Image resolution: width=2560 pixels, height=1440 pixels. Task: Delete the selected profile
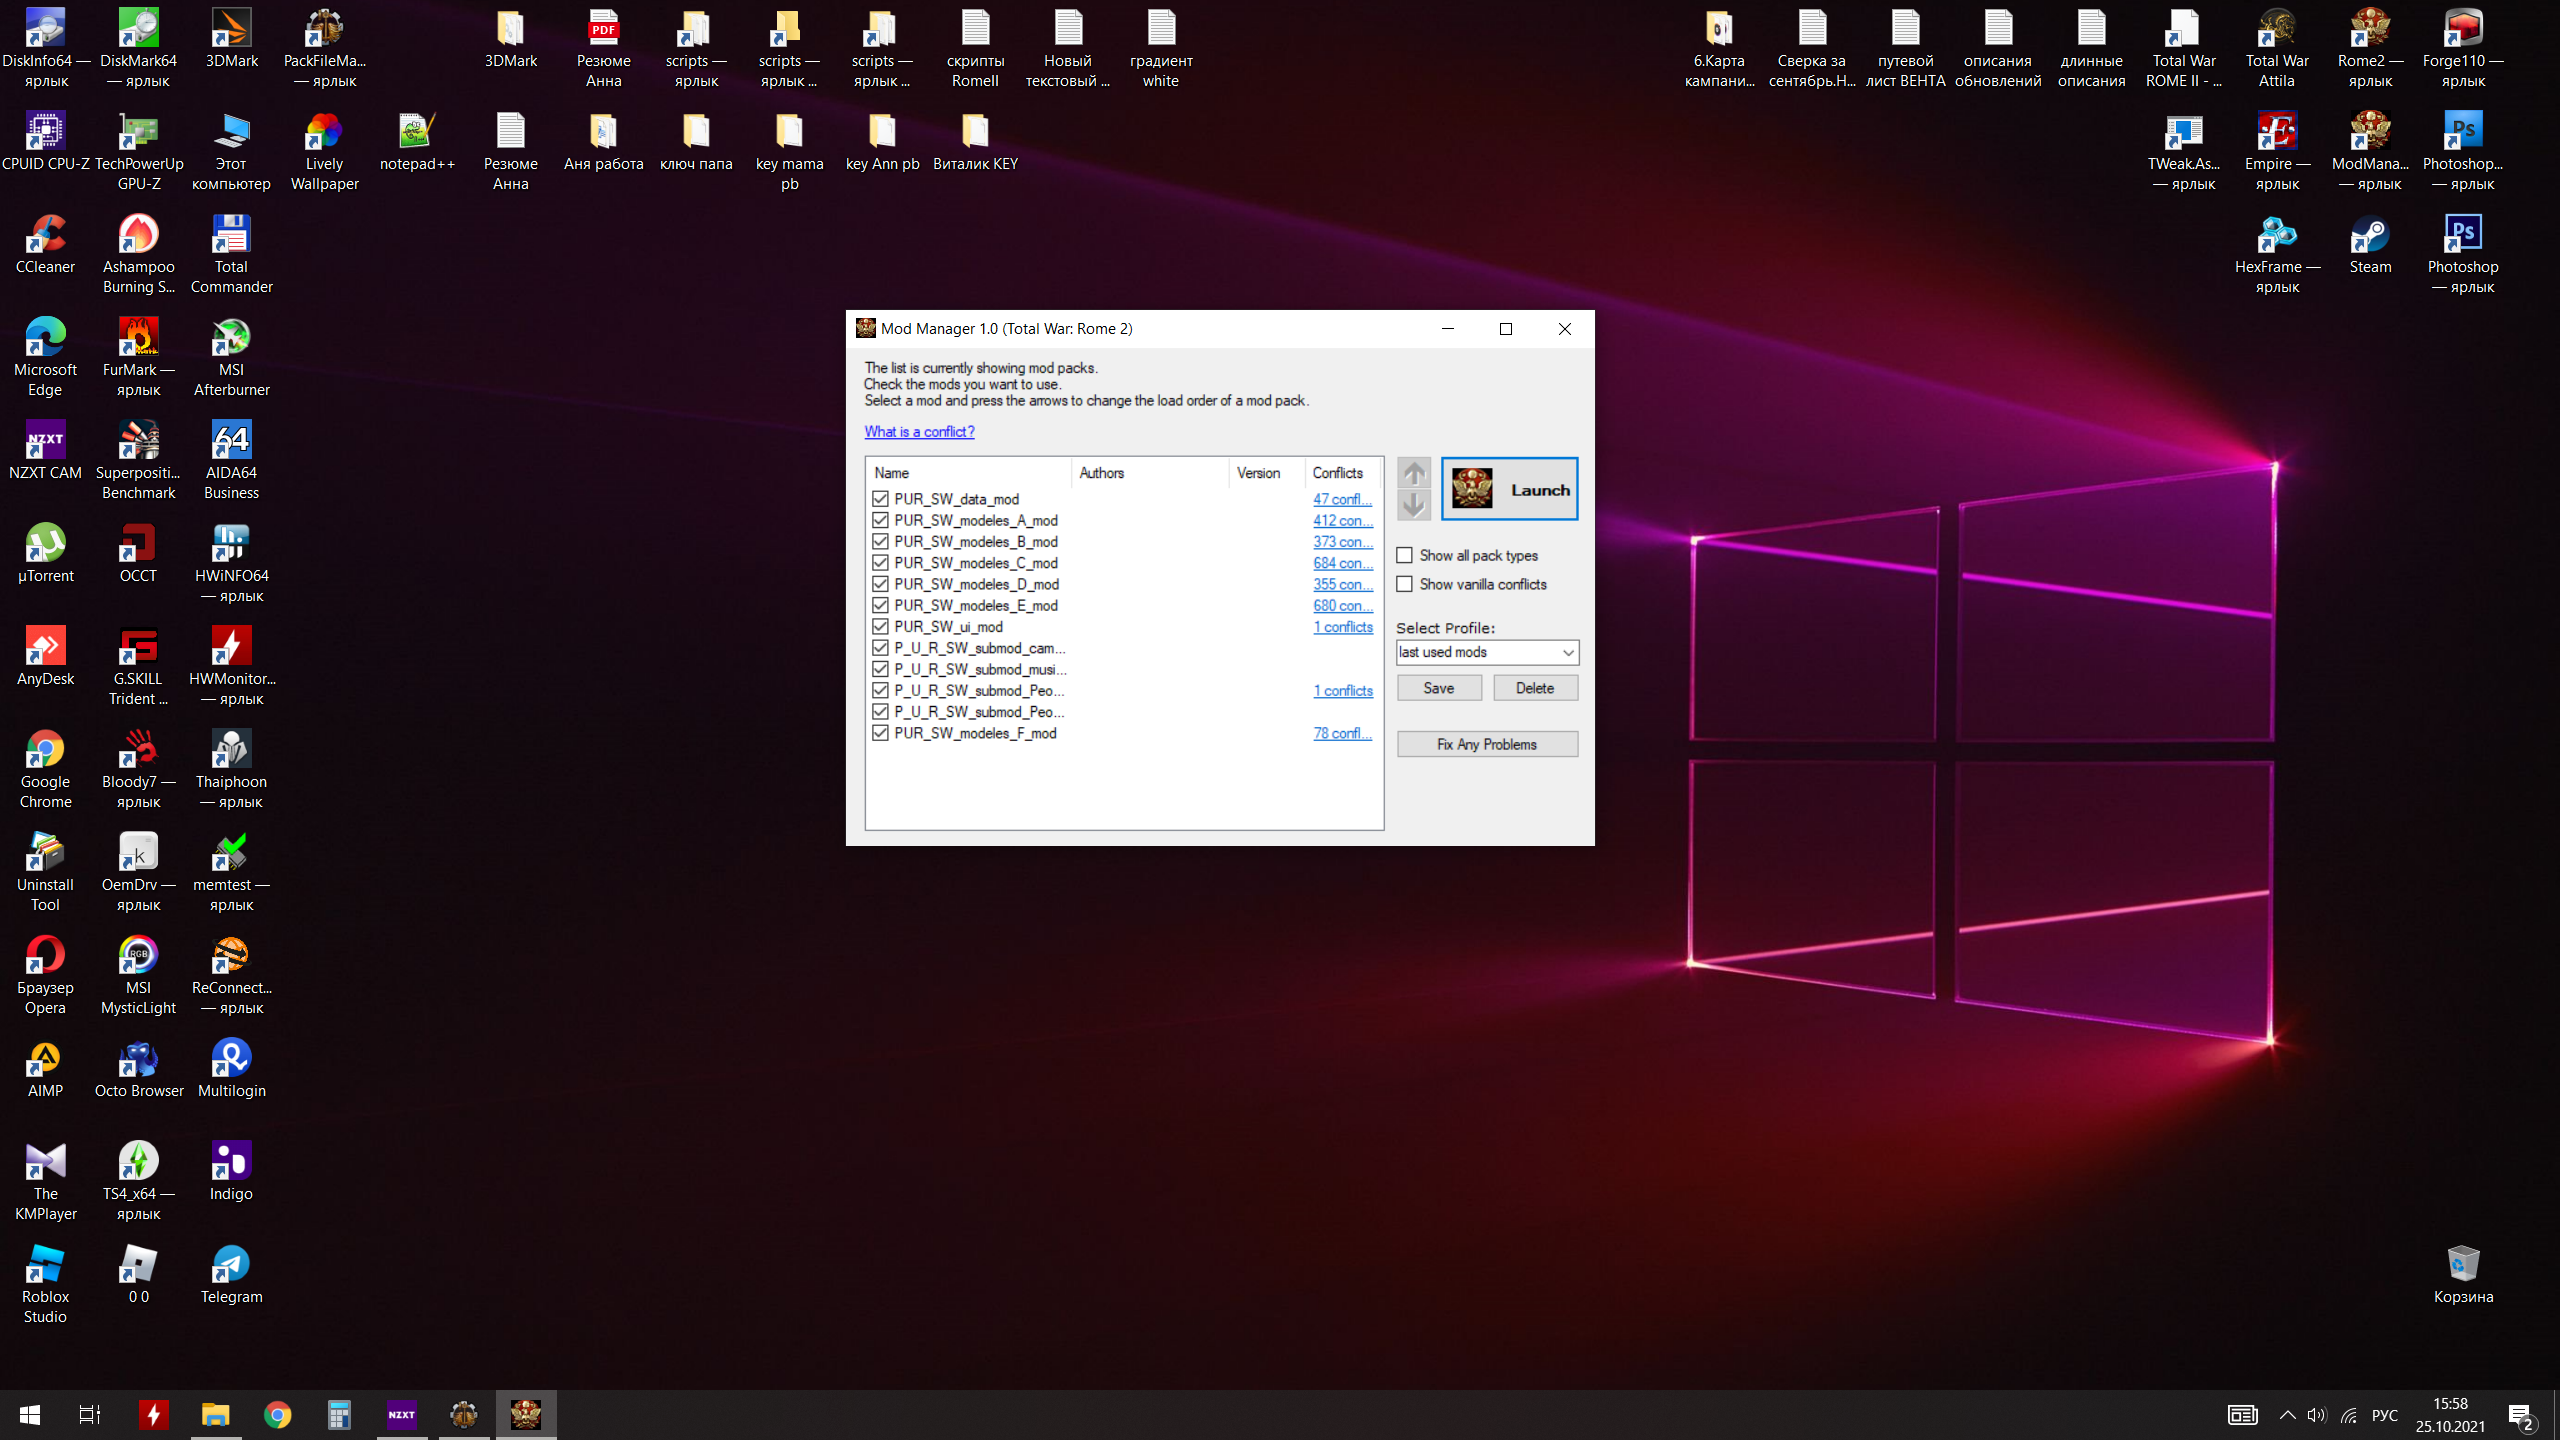(1535, 688)
